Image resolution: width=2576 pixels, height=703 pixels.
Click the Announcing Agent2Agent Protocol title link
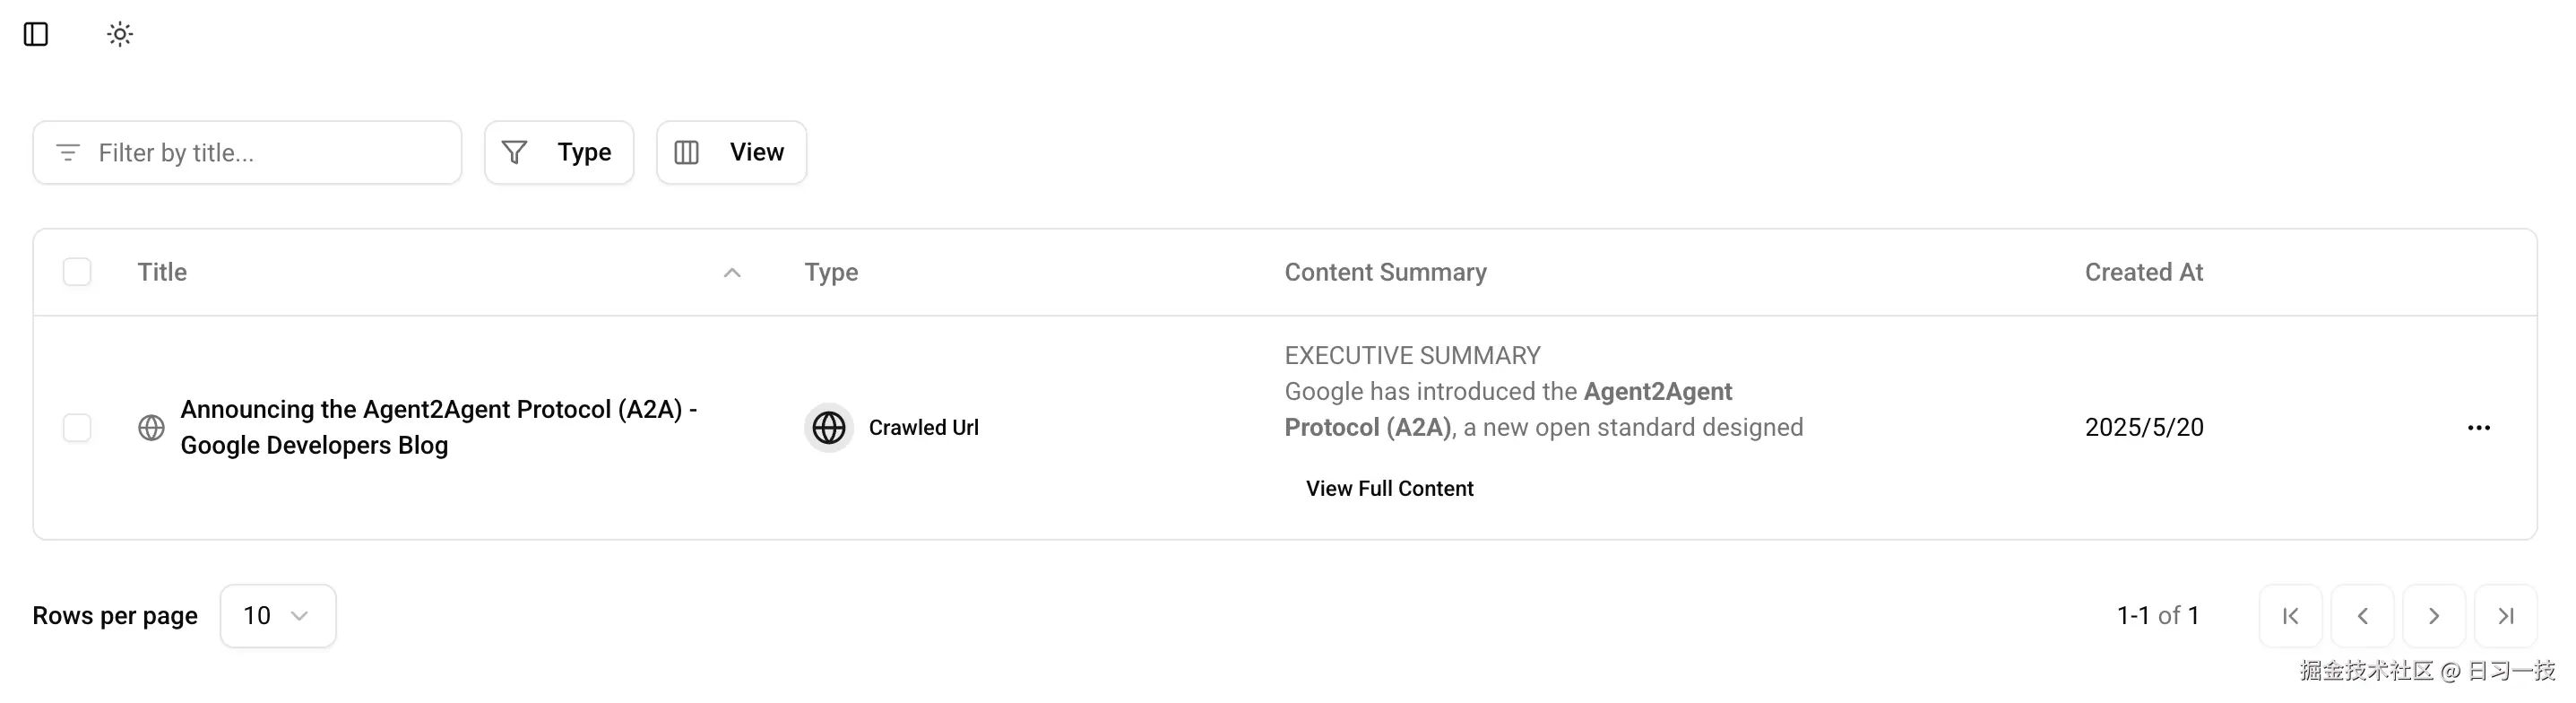439,427
